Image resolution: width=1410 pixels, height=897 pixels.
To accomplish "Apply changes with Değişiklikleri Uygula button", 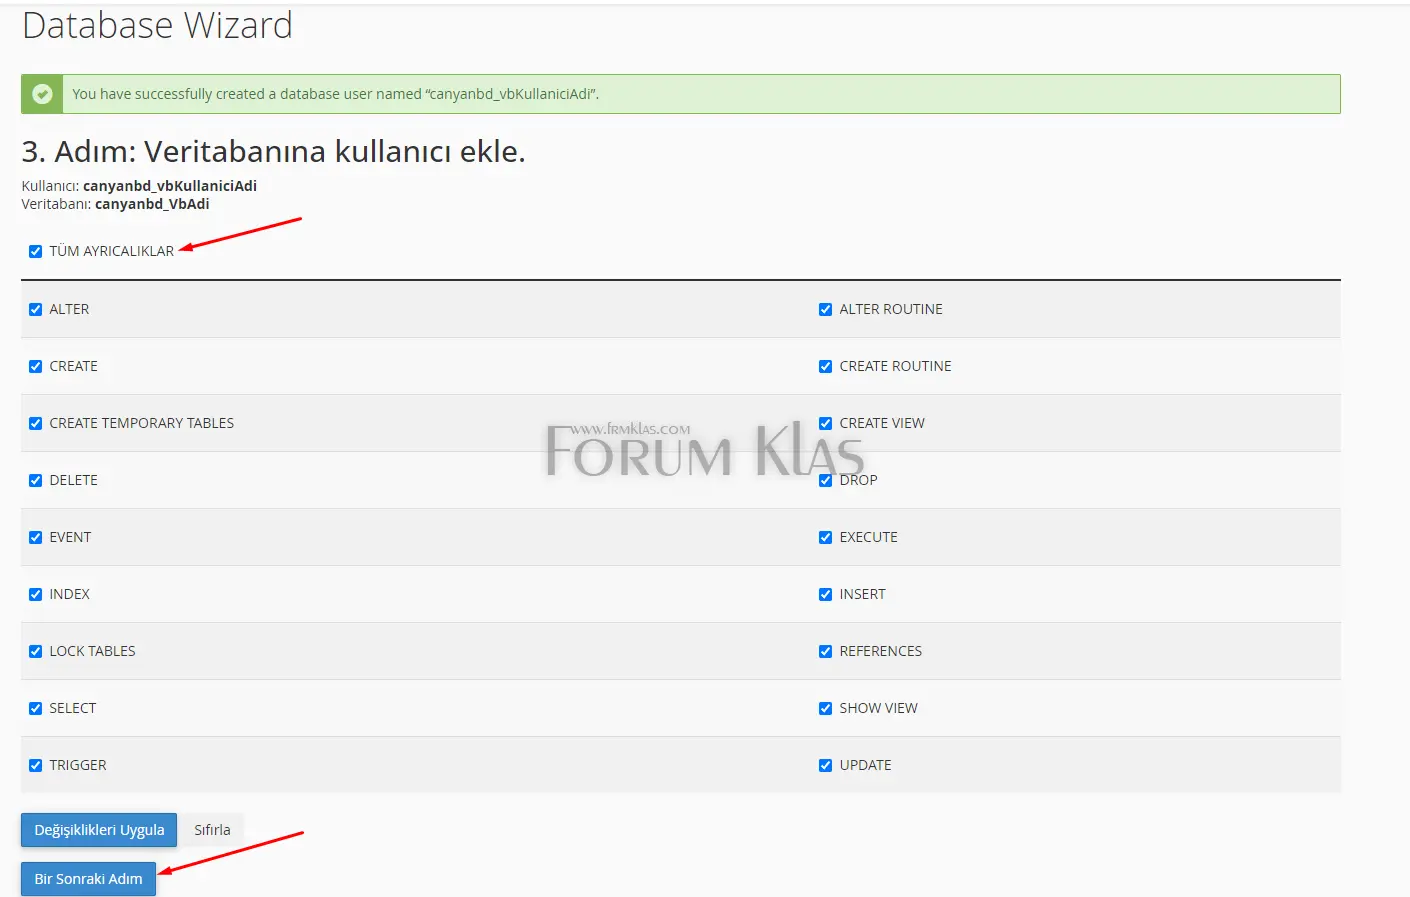I will point(98,829).
